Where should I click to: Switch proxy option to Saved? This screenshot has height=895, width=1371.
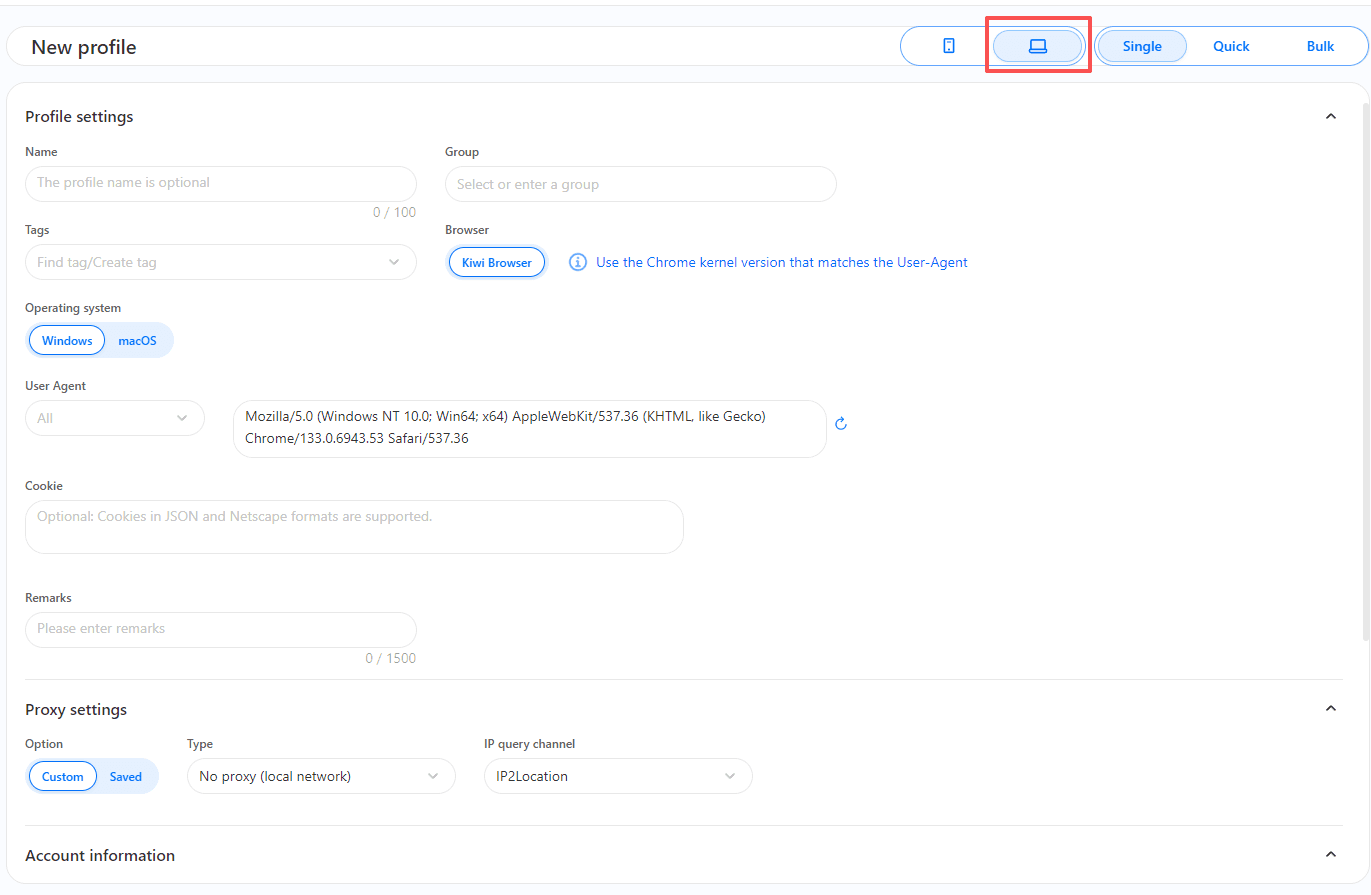coord(126,776)
